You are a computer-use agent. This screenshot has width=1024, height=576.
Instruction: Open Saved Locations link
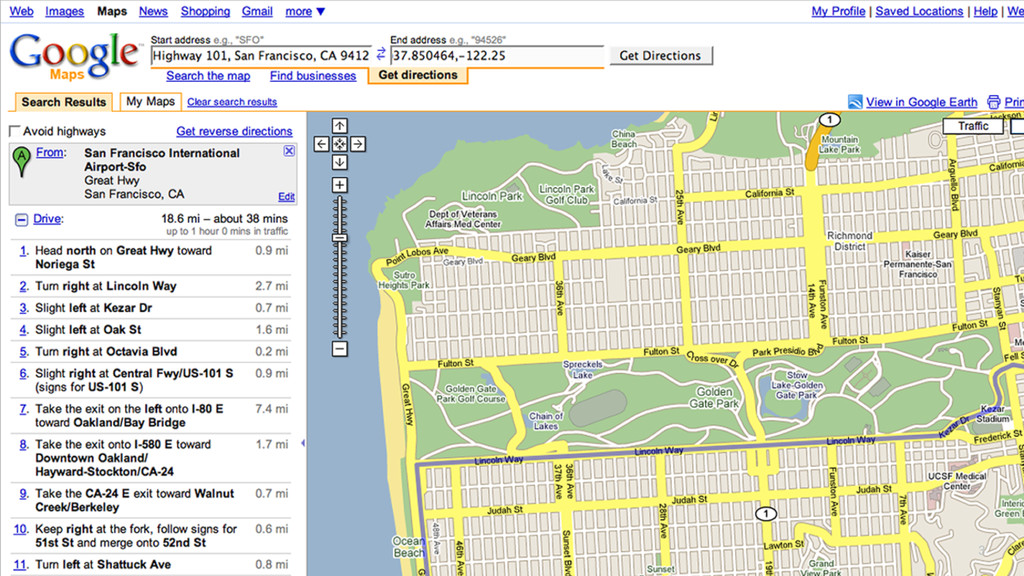pos(919,11)
